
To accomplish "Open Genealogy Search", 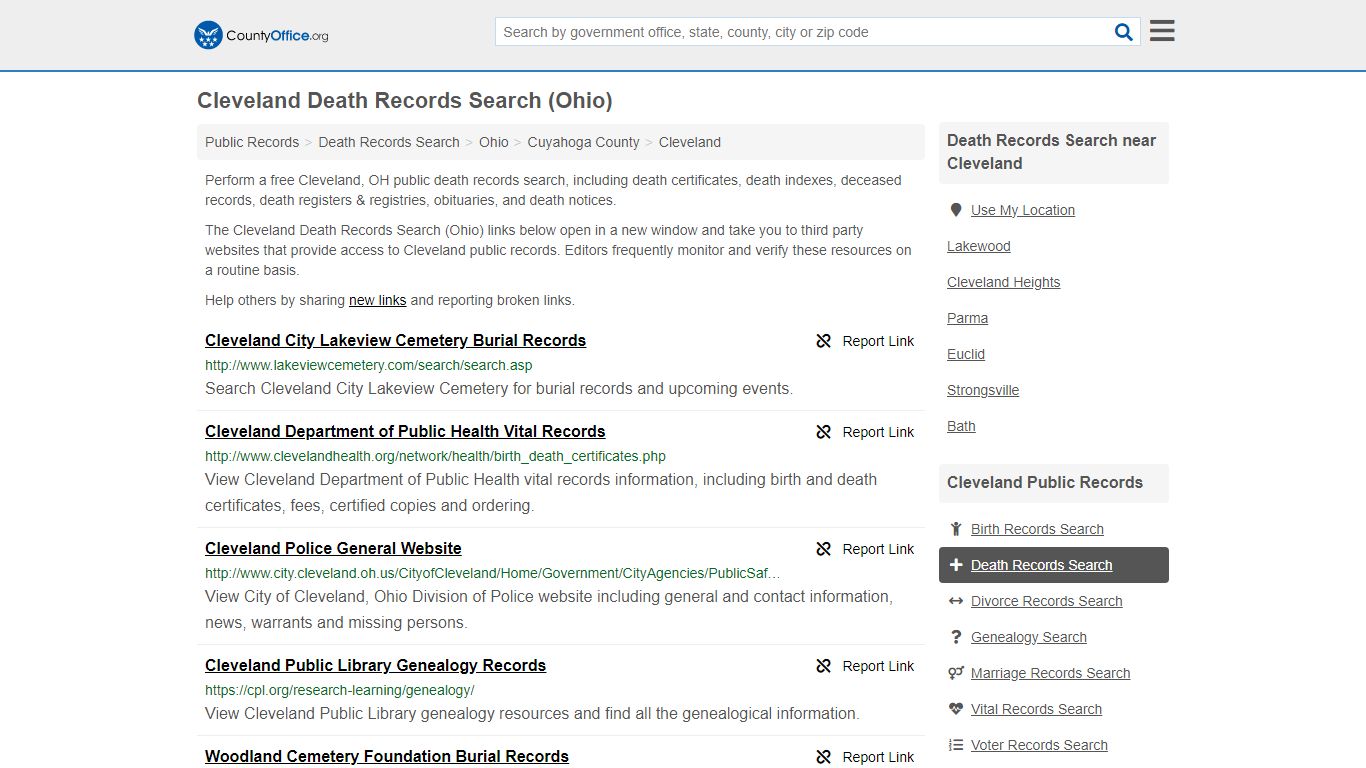I will [x=1029, y=637].
